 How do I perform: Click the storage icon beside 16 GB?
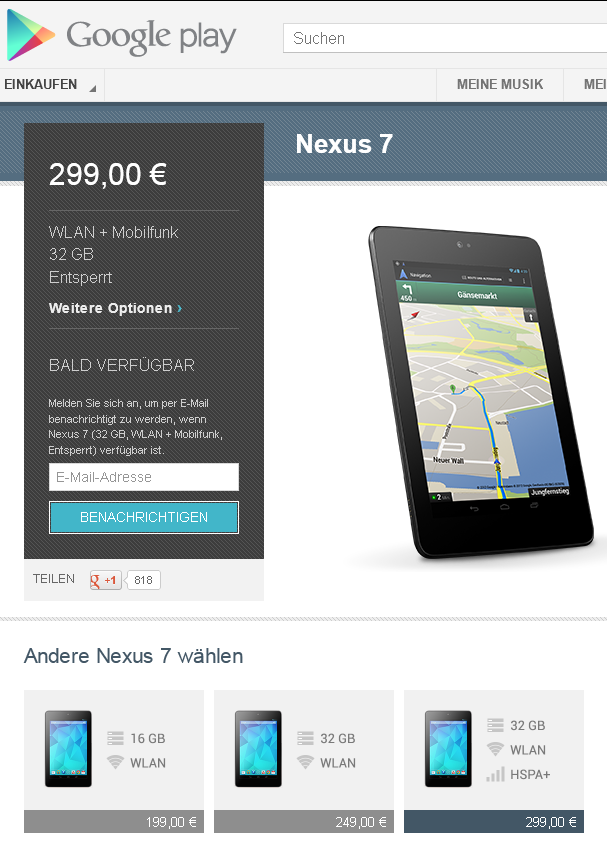click(115, 738)
